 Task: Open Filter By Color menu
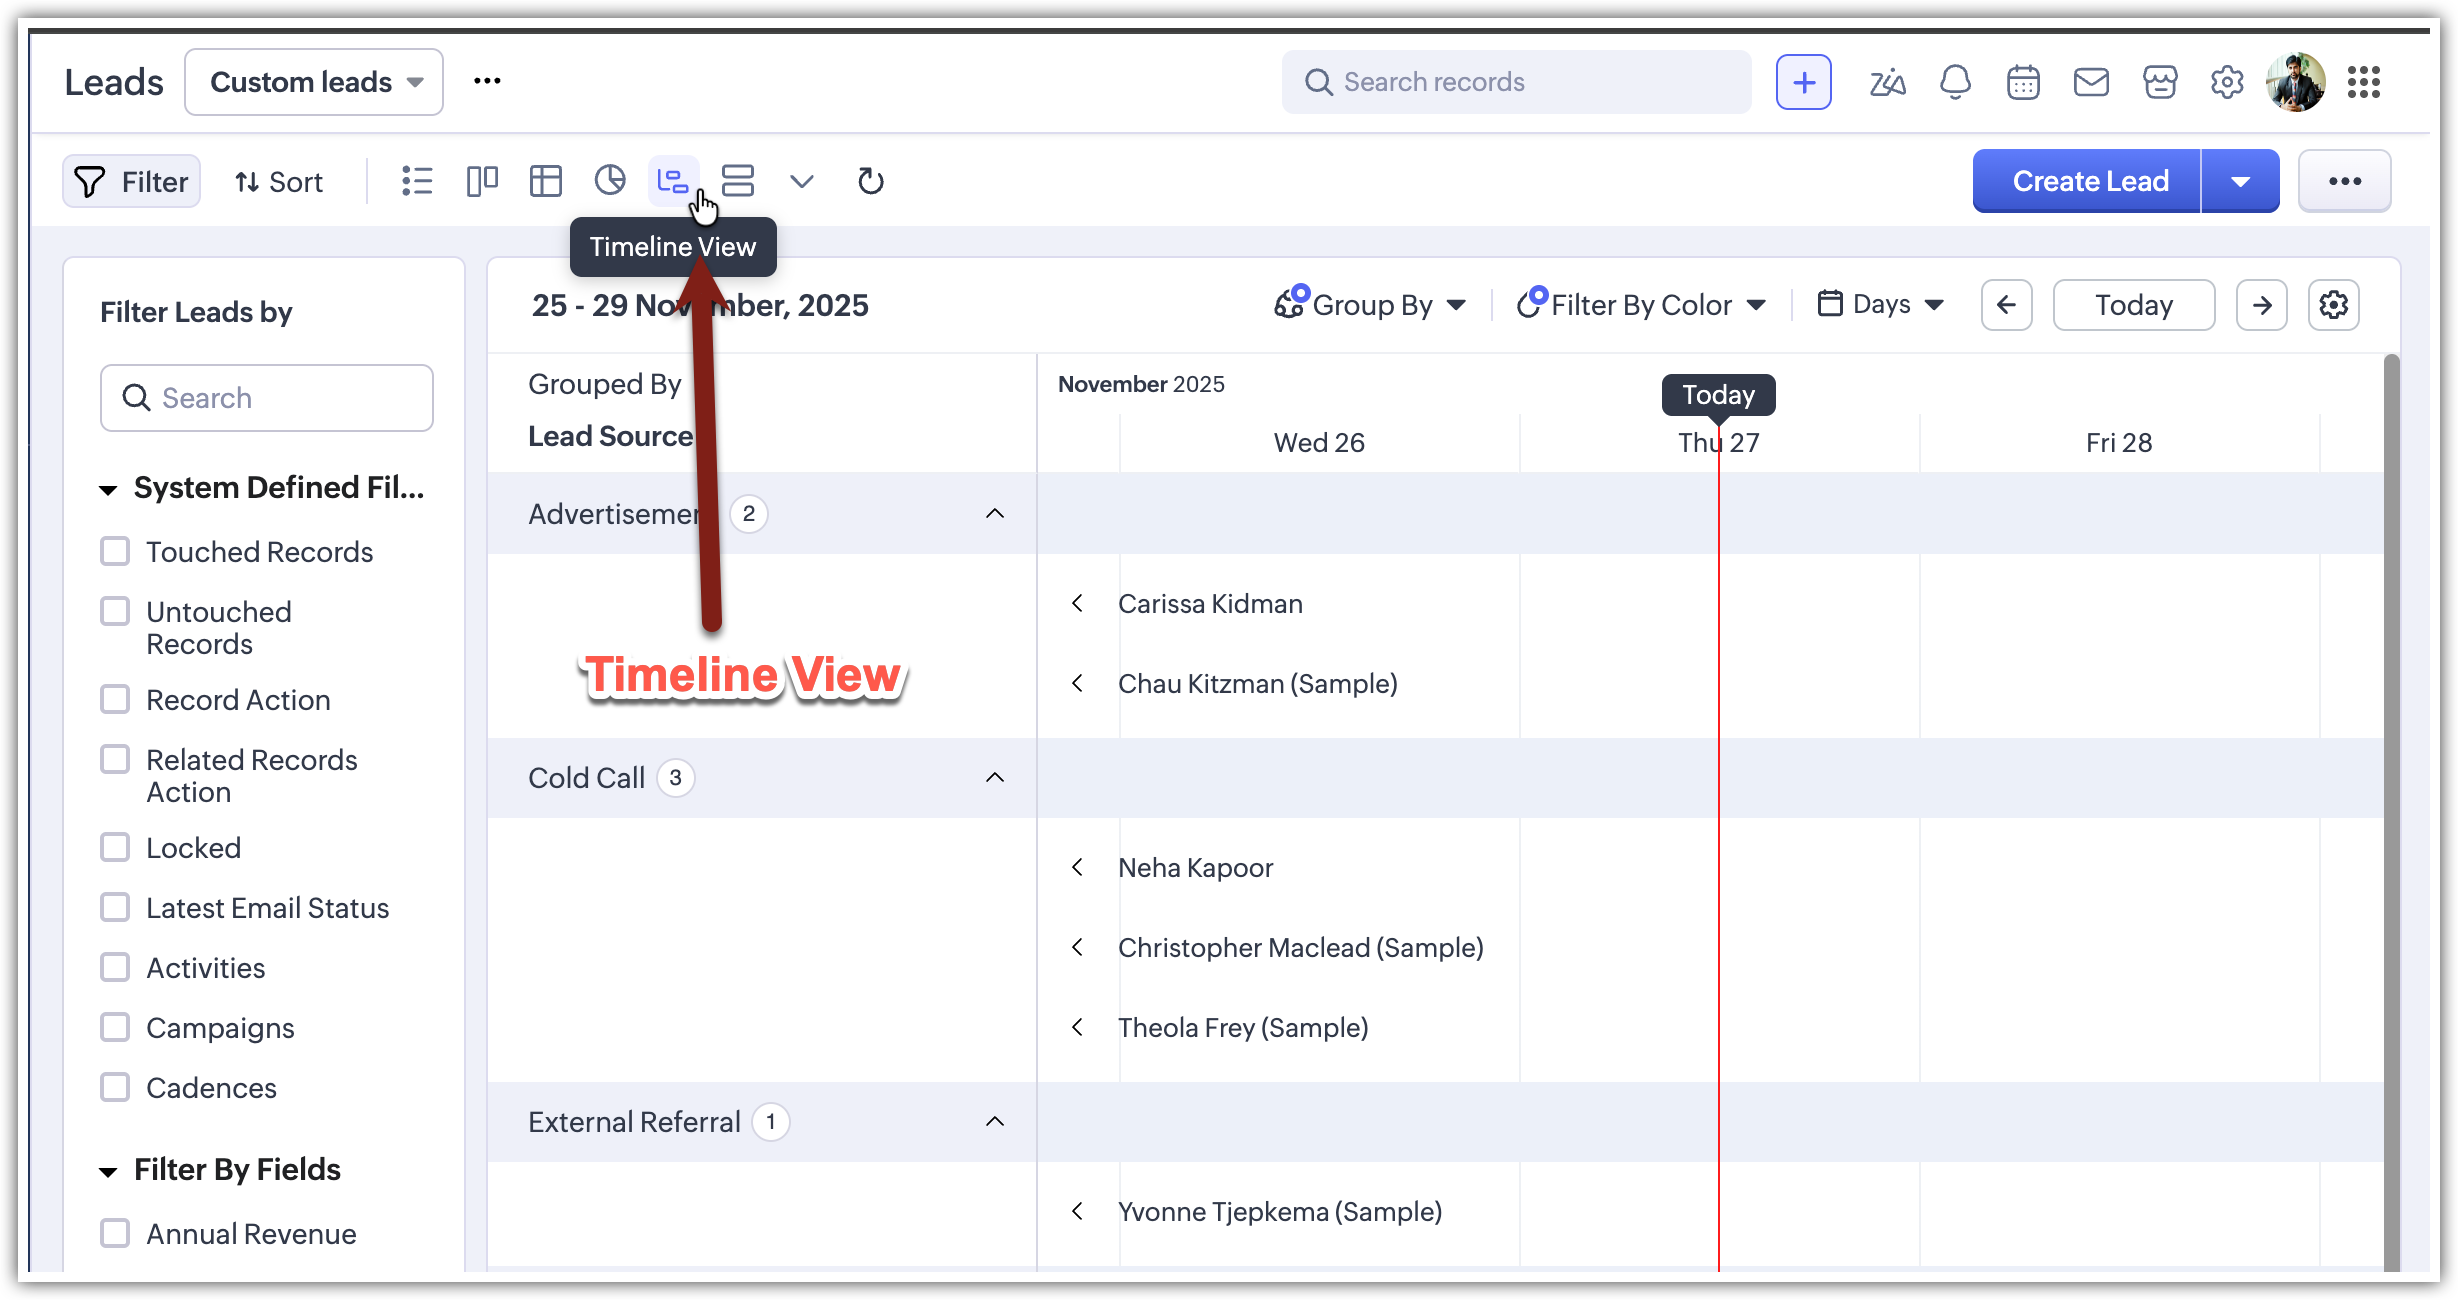click(x=1642, y=305)
